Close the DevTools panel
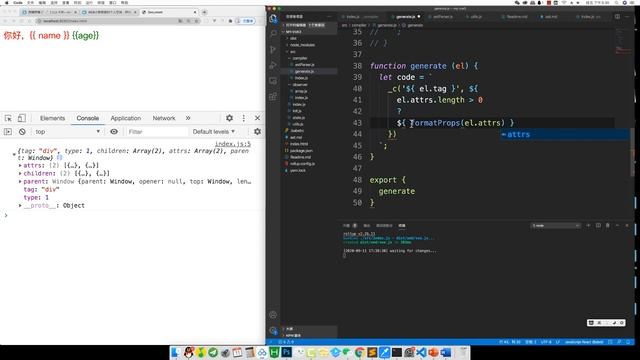The width and height of the screenshot is (640, 360). tap(257, 118)
